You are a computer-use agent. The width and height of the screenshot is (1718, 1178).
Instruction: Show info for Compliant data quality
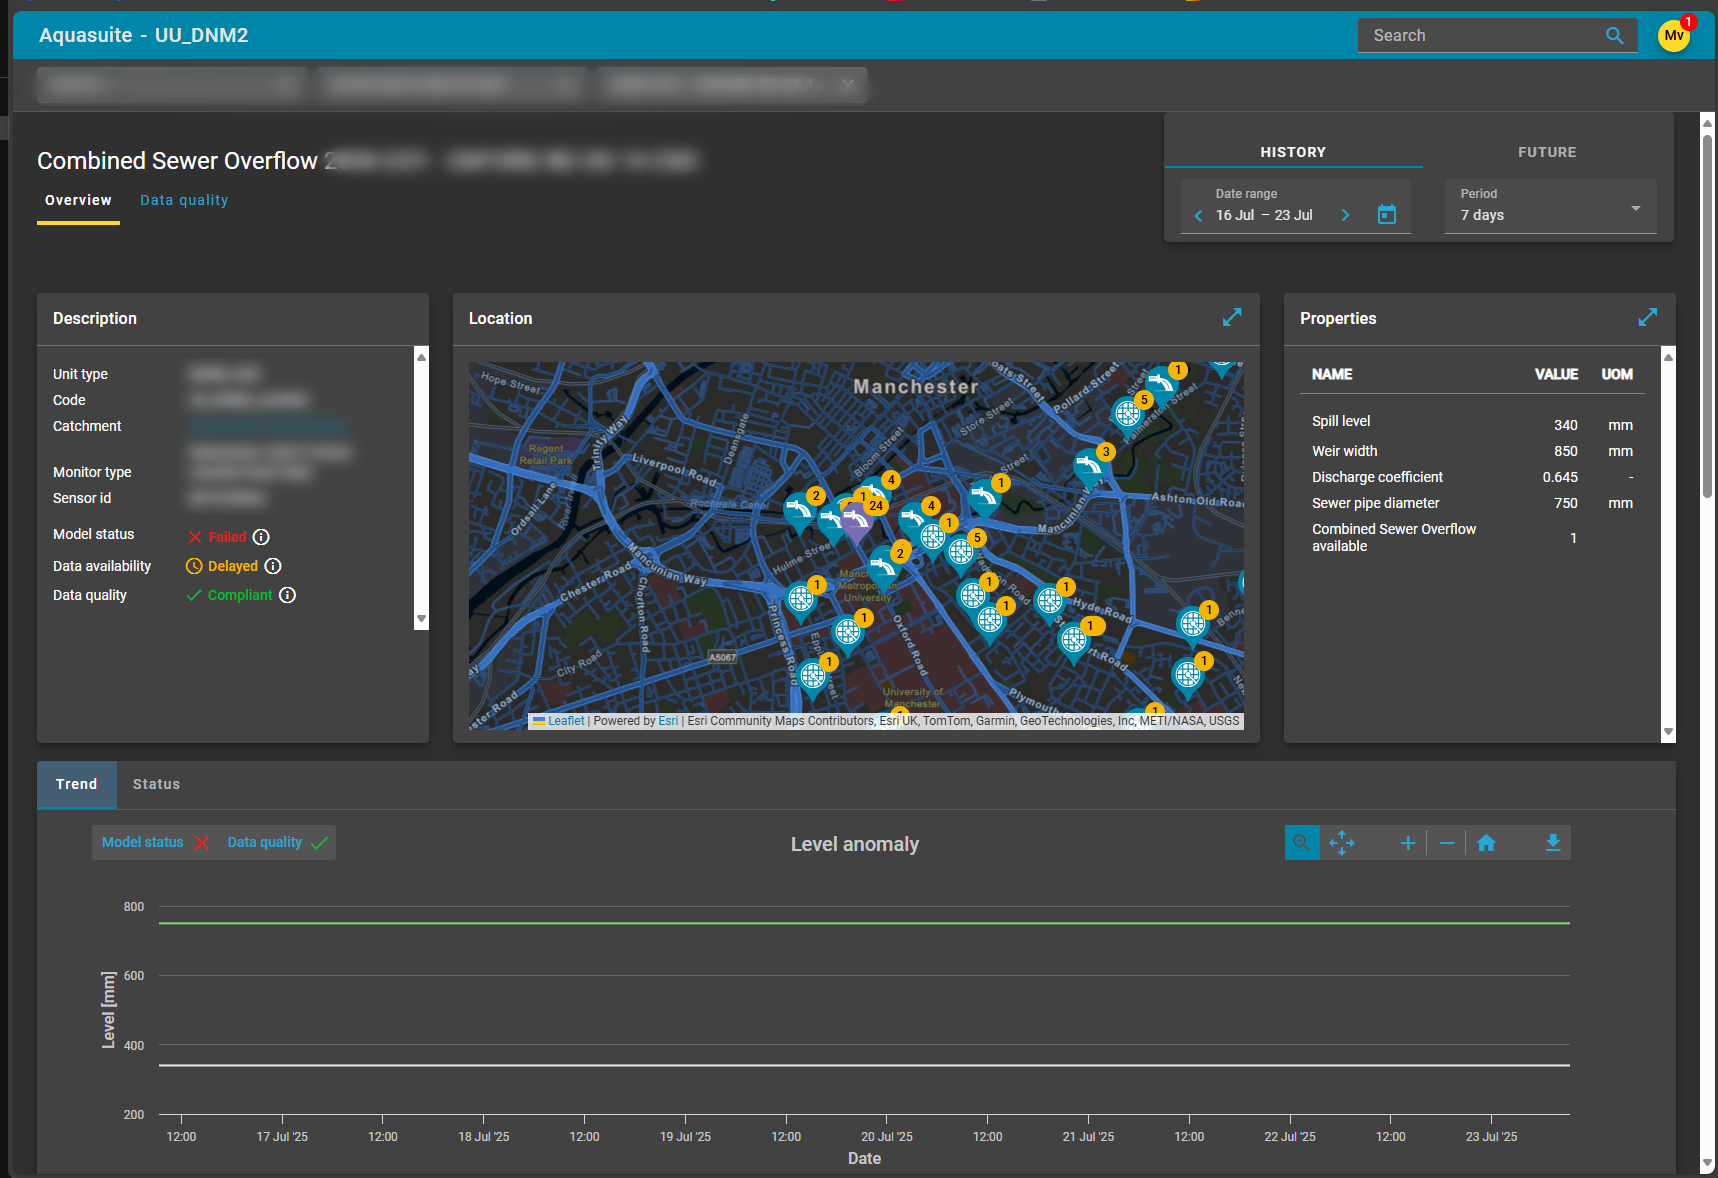(287, 595)
